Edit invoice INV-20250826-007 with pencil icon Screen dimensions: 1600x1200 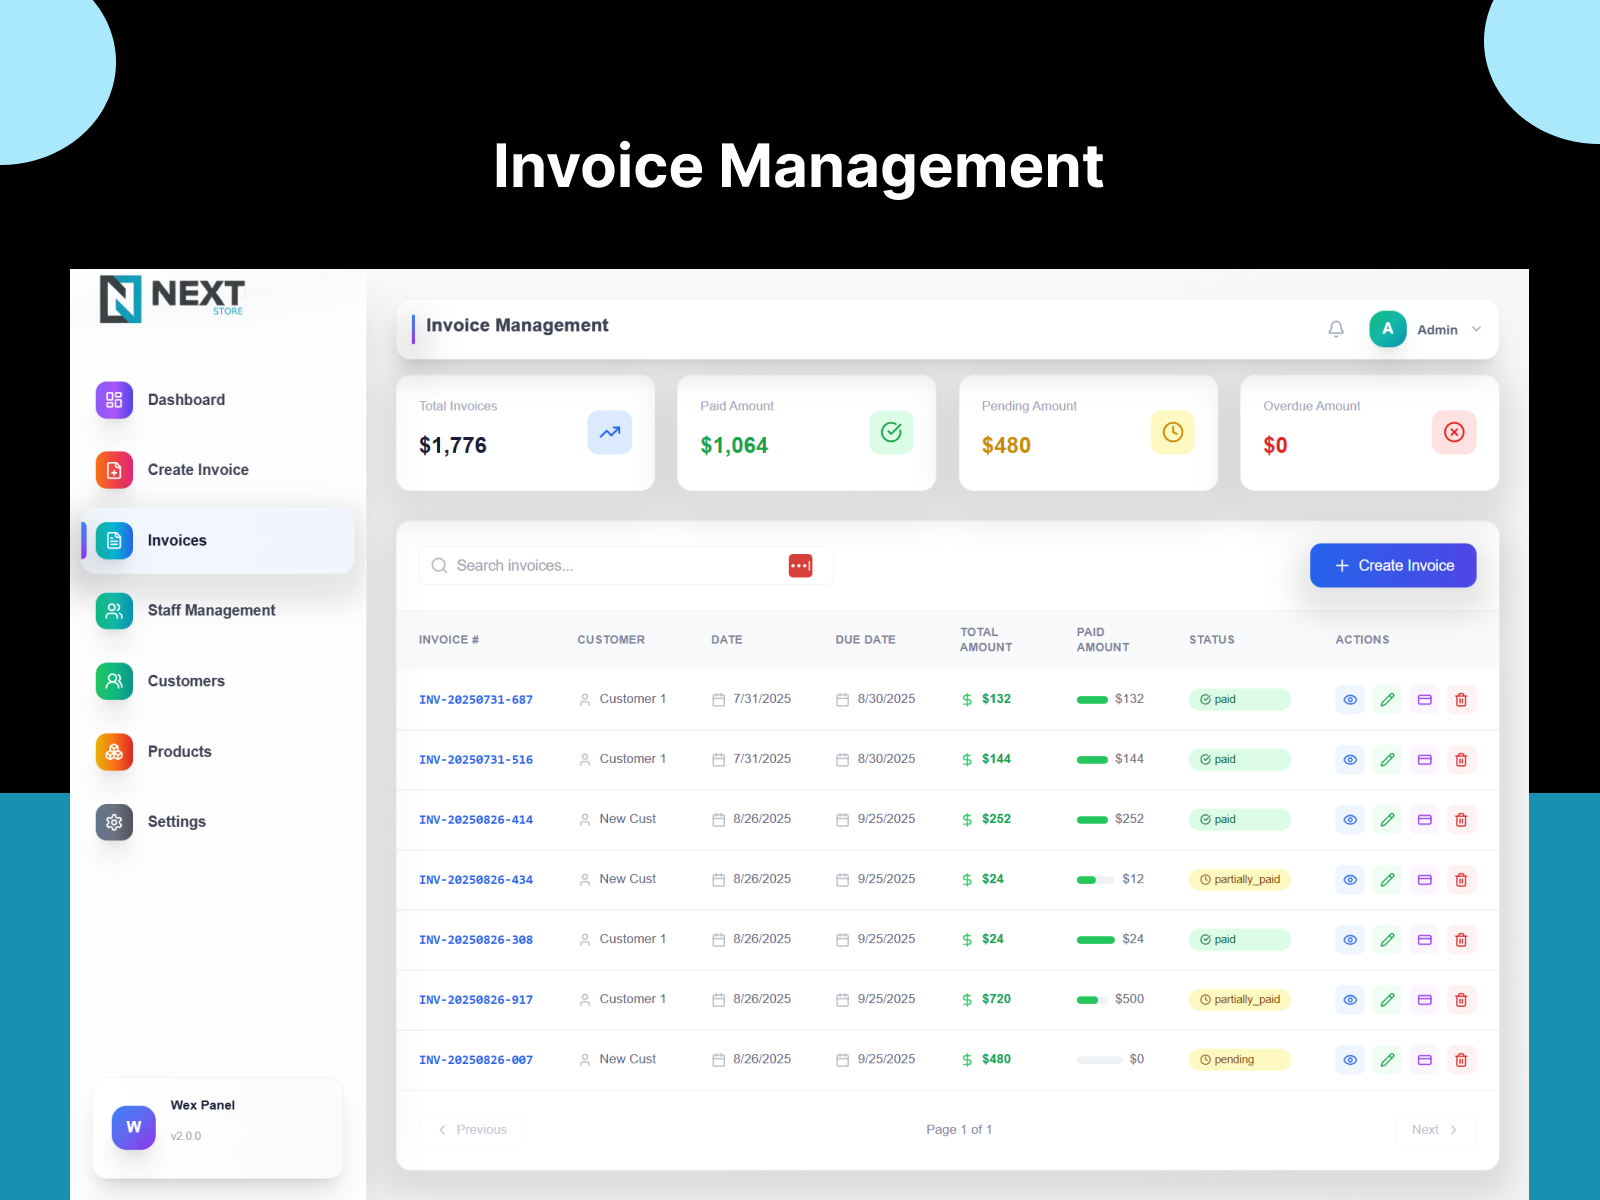(x=1387, y=1060)
